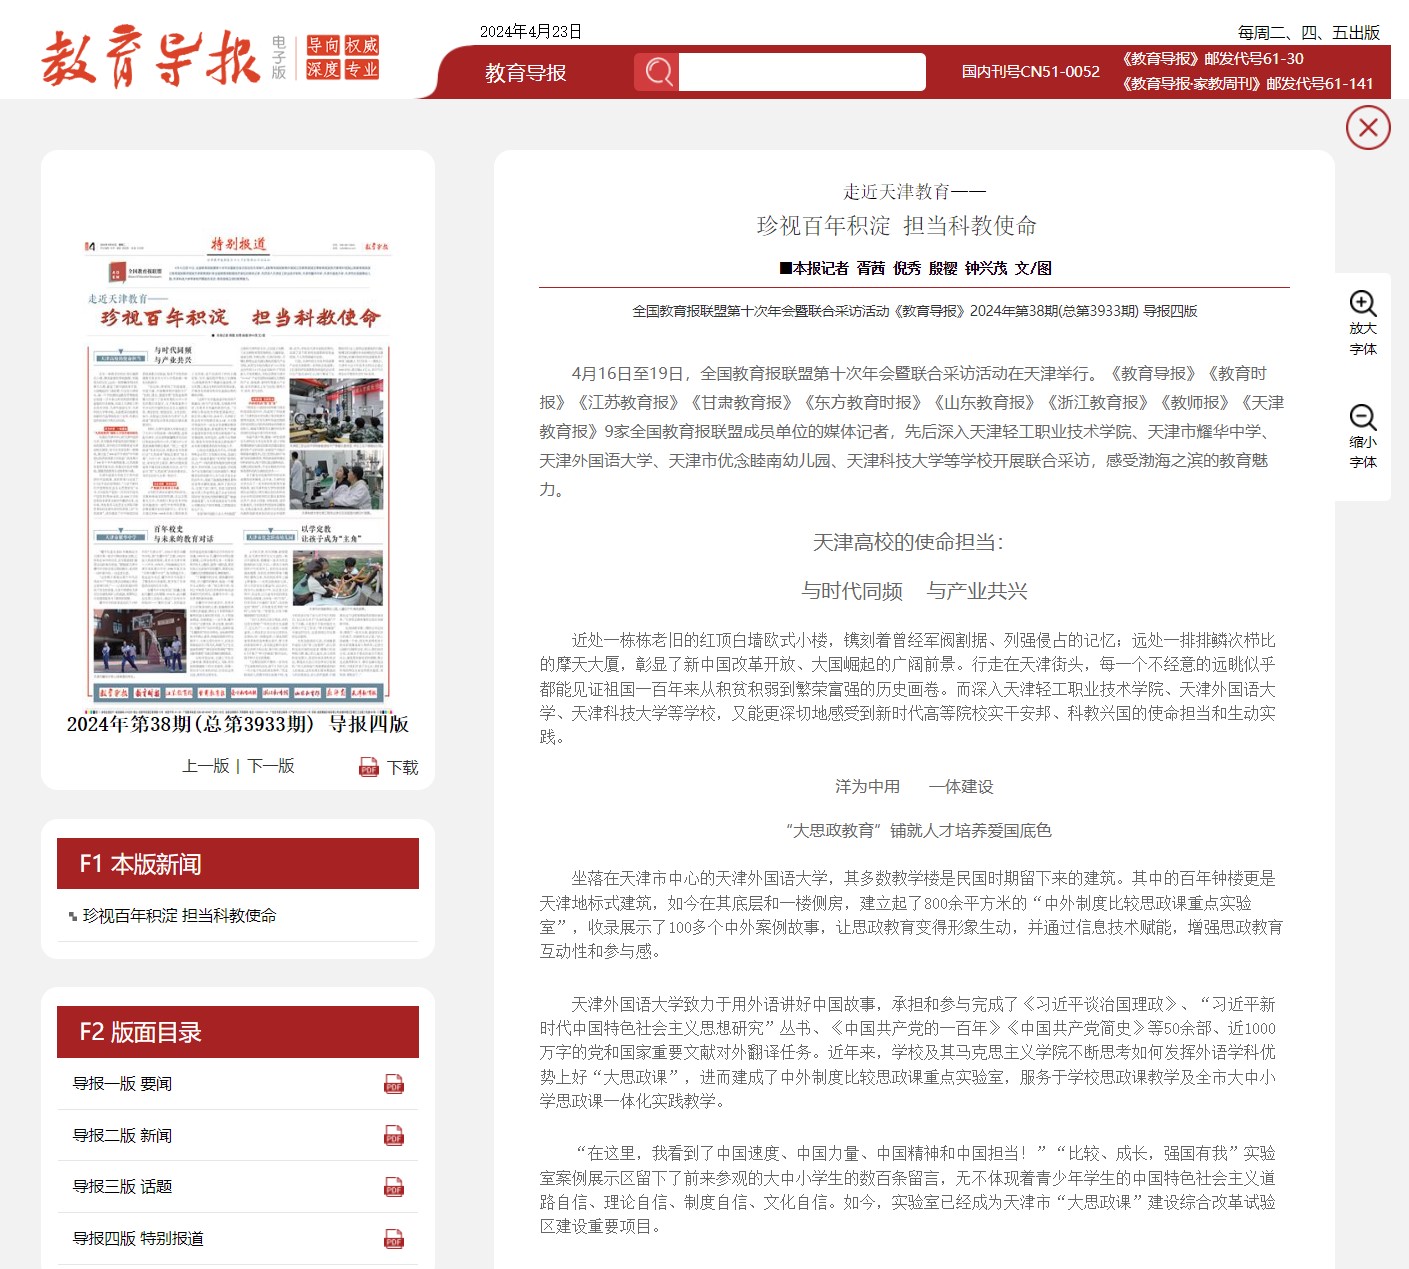Click the date 2024年4月23日
The height and width of the screenshot is (1269, 1409).
tap(531, 31)
